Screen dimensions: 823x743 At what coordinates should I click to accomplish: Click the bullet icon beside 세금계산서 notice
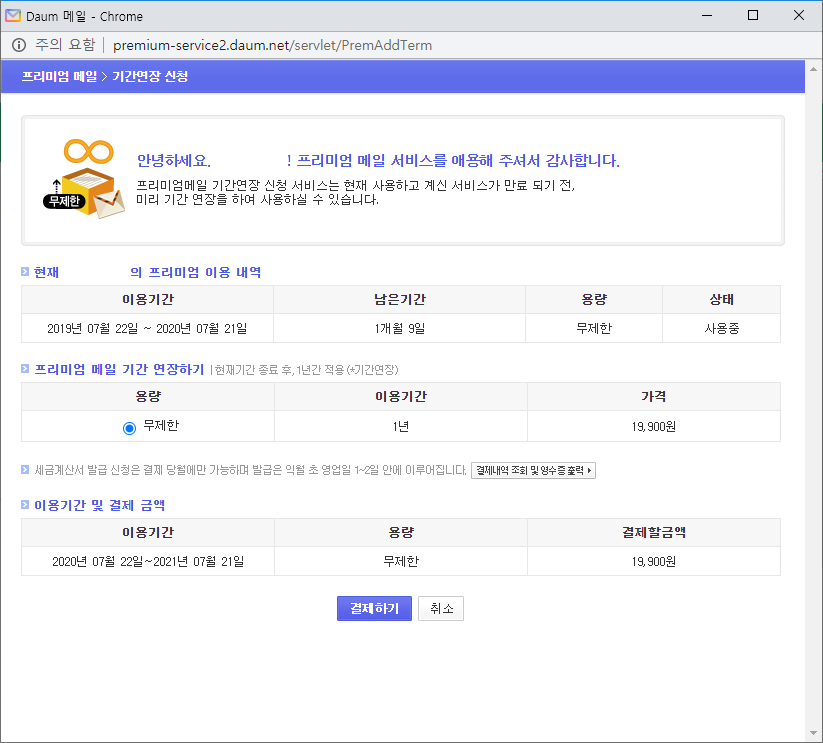tap(25, 469)
